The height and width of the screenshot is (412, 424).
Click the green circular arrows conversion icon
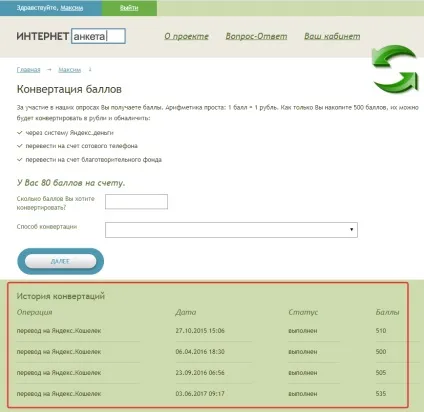[x=395, y=69]
